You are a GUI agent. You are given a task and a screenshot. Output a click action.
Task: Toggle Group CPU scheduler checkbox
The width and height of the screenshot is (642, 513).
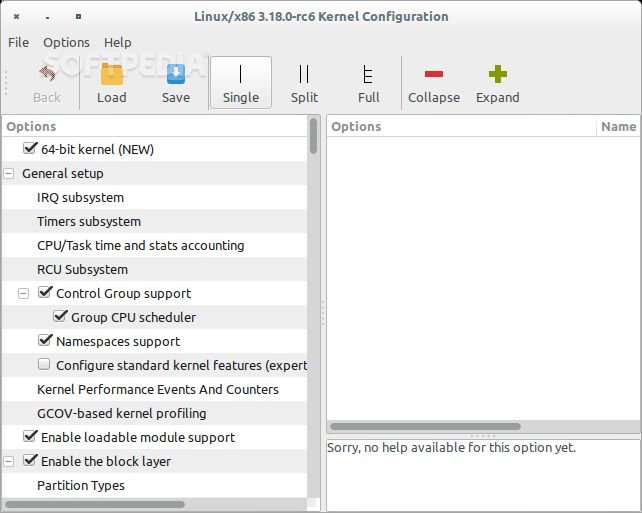coord(60,316)
